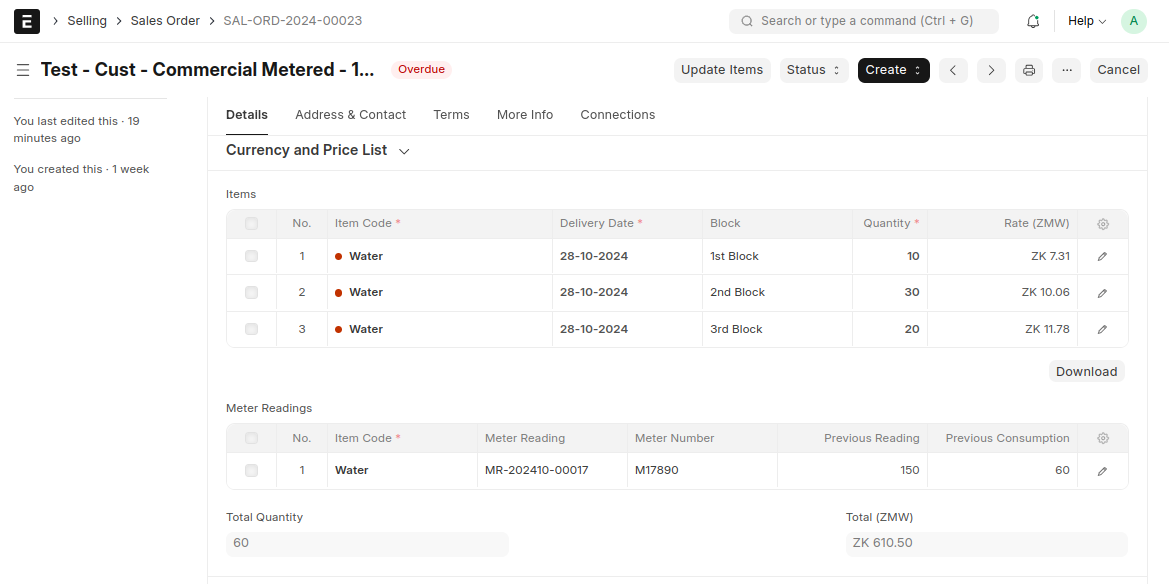Switch to the Terms tab
Image resolution: width=1169 pixels, height=584 pixels.
tap(451, 115)
